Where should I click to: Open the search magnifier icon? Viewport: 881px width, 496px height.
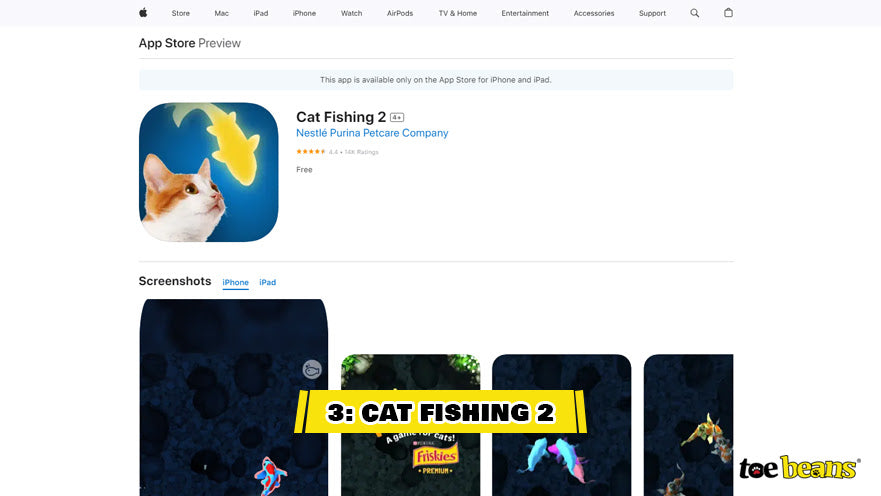(x=694, y=13)
